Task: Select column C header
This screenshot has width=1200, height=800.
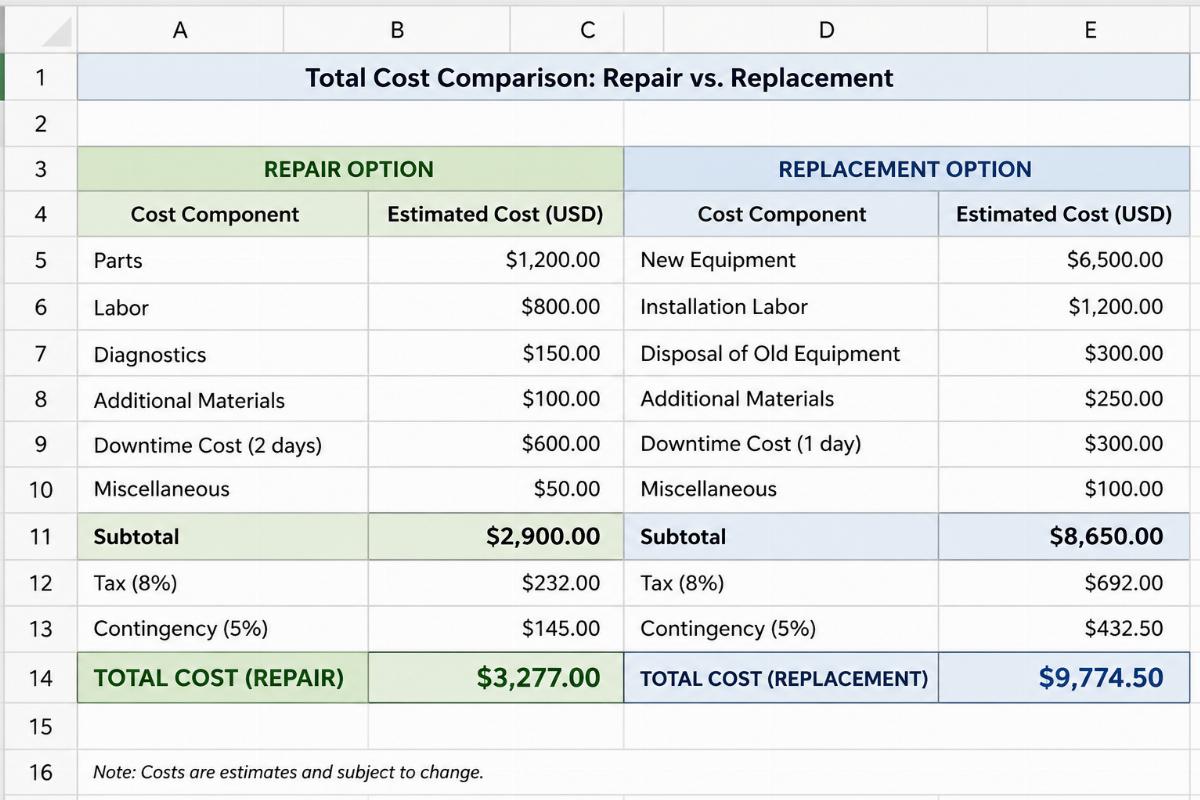Action: point(587,30)
